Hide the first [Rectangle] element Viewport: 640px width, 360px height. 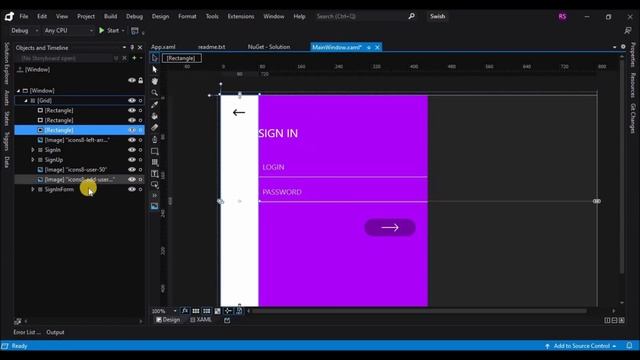coord(131,110)
